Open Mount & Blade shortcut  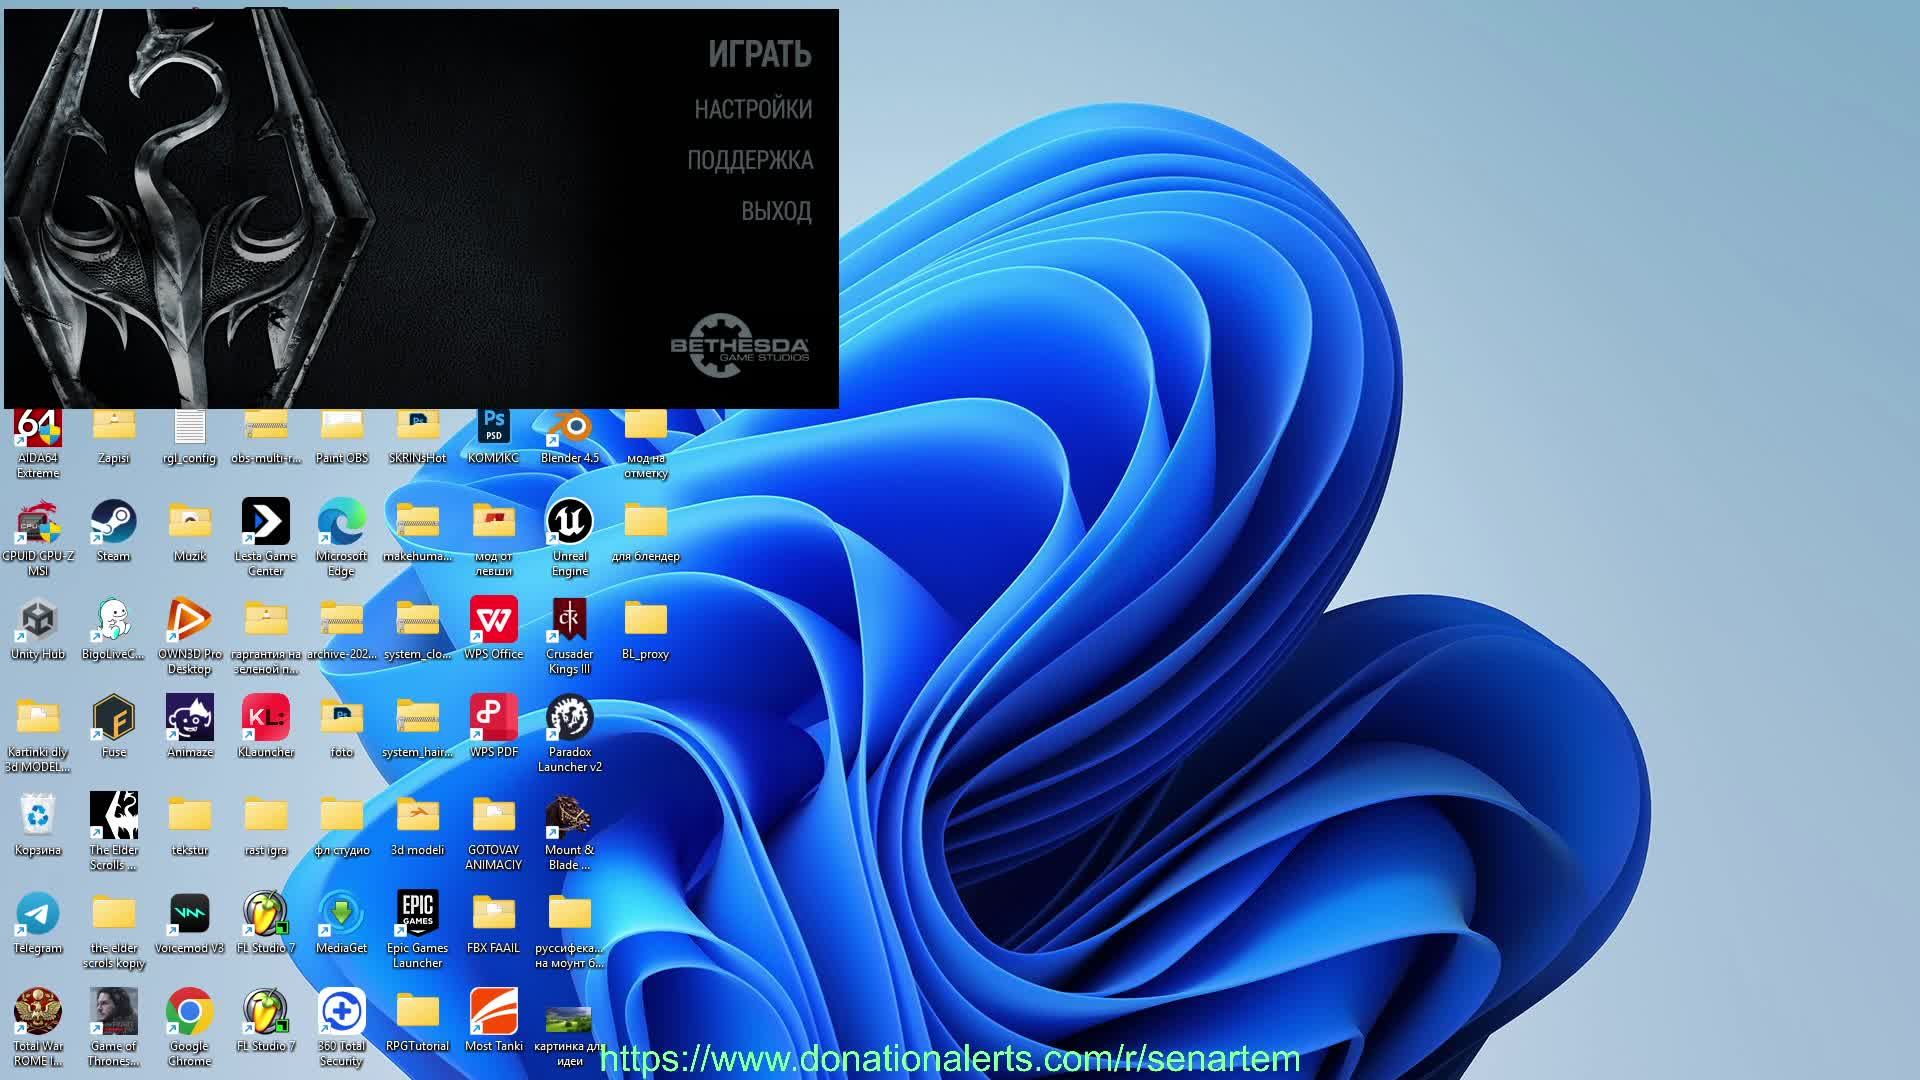point(570,832)
